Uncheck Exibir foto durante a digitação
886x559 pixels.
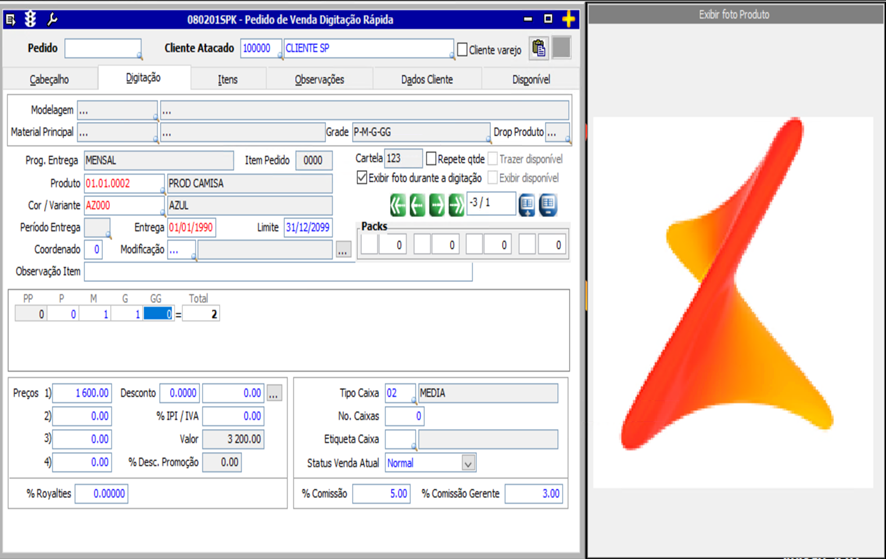(x=362, y=178)
